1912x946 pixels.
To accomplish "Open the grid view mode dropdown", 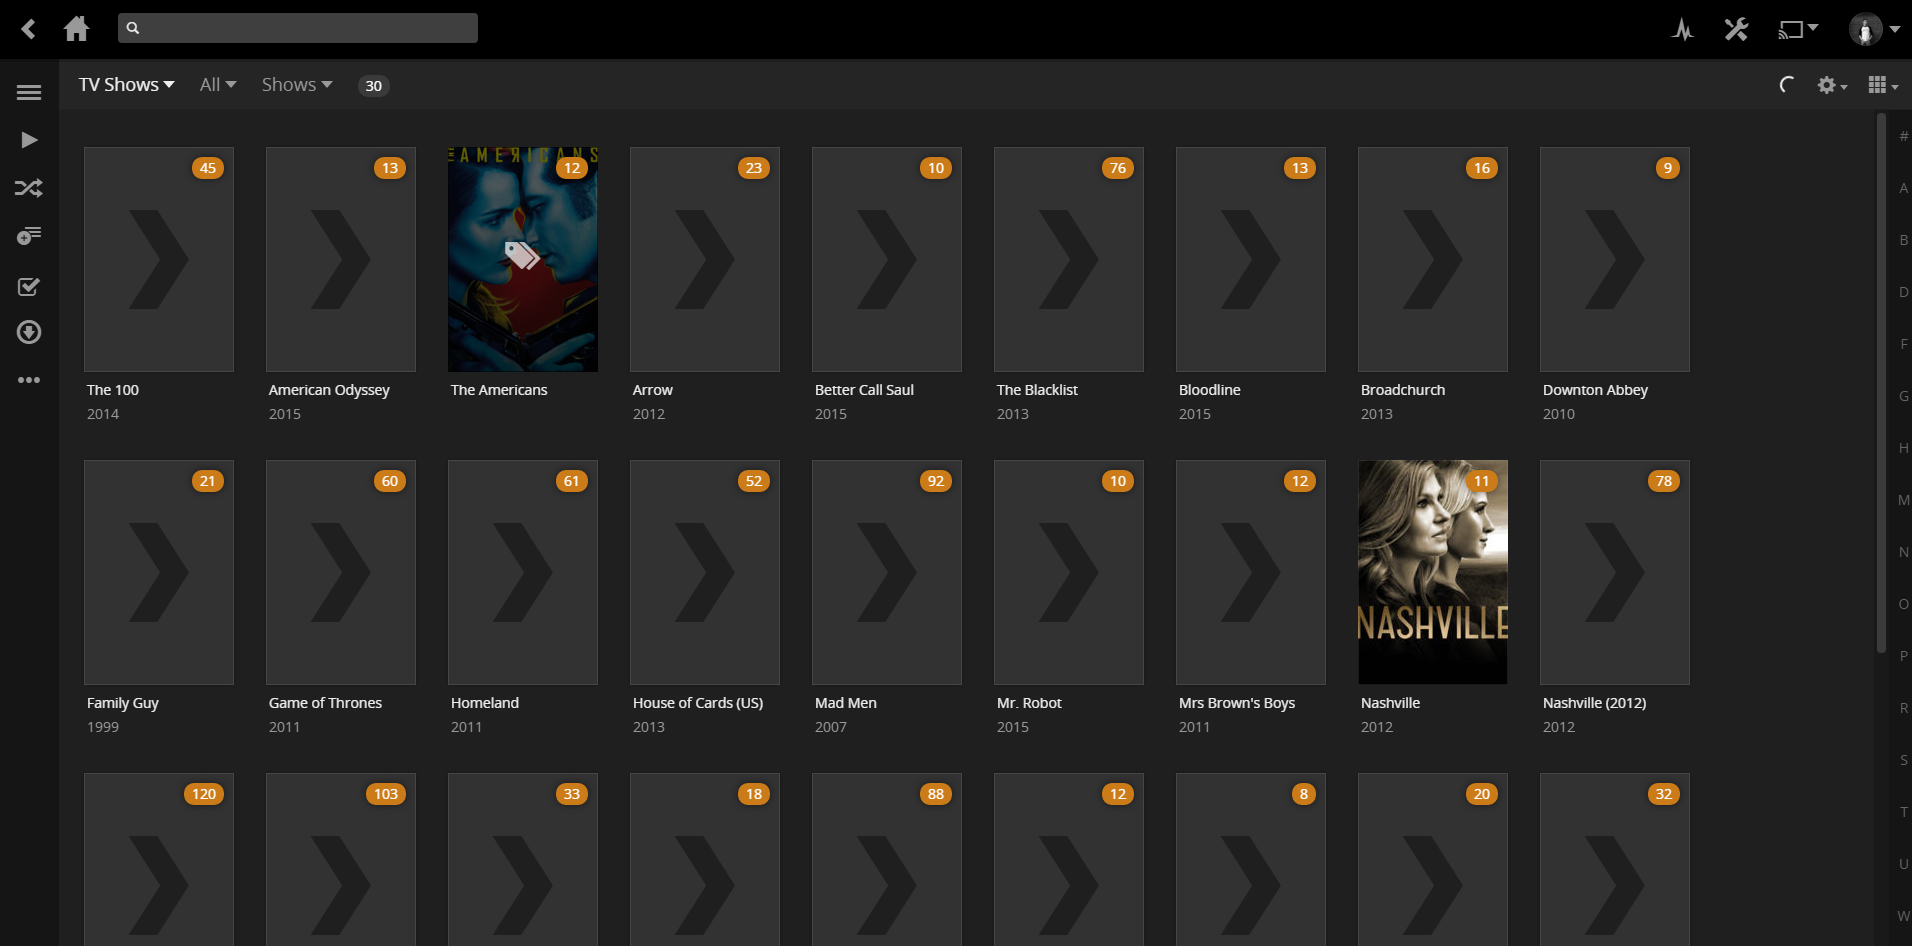I will pos(1883,85).
